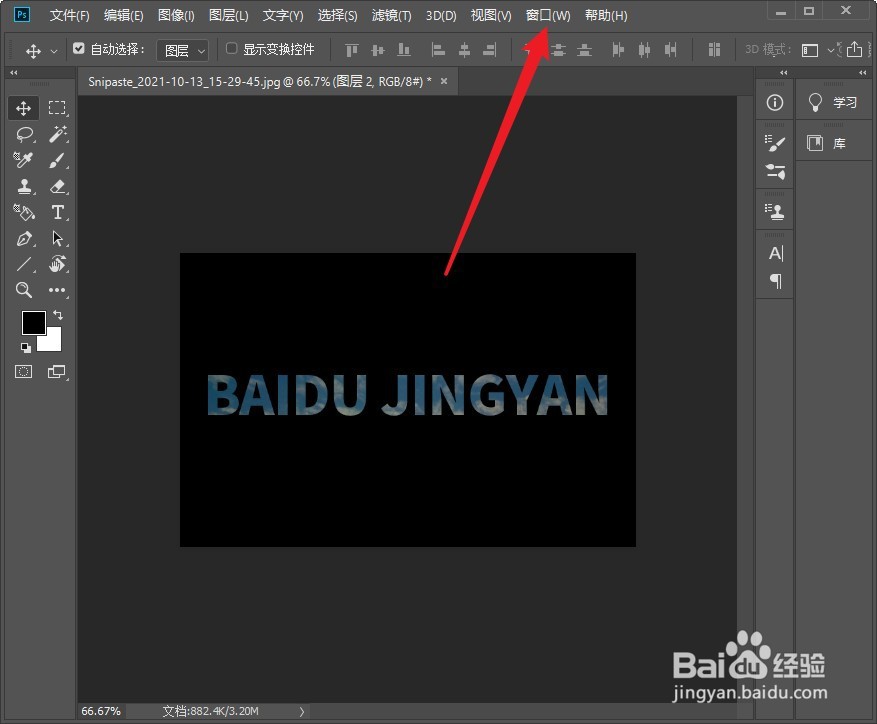Select the Eraser tool
Image resolution: width=877 pixels, height=724 pixels.
click(x=57, y=186)
